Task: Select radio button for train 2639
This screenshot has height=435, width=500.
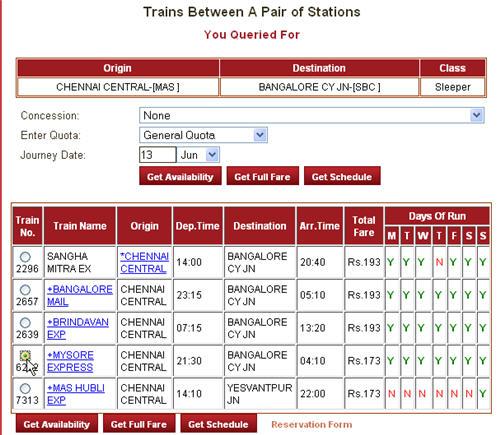Action: coord(25,323)
